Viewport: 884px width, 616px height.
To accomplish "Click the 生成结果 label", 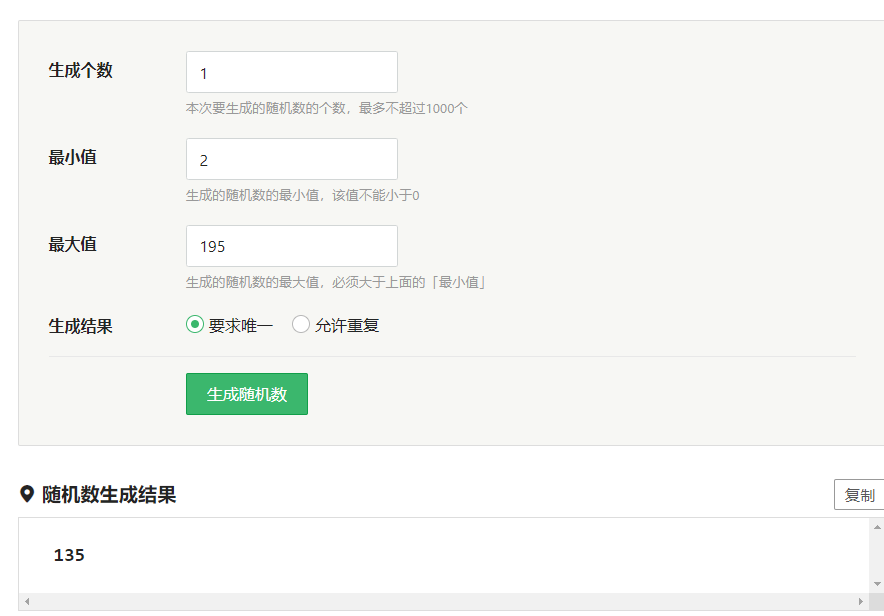I will click(x=81, y=326).
